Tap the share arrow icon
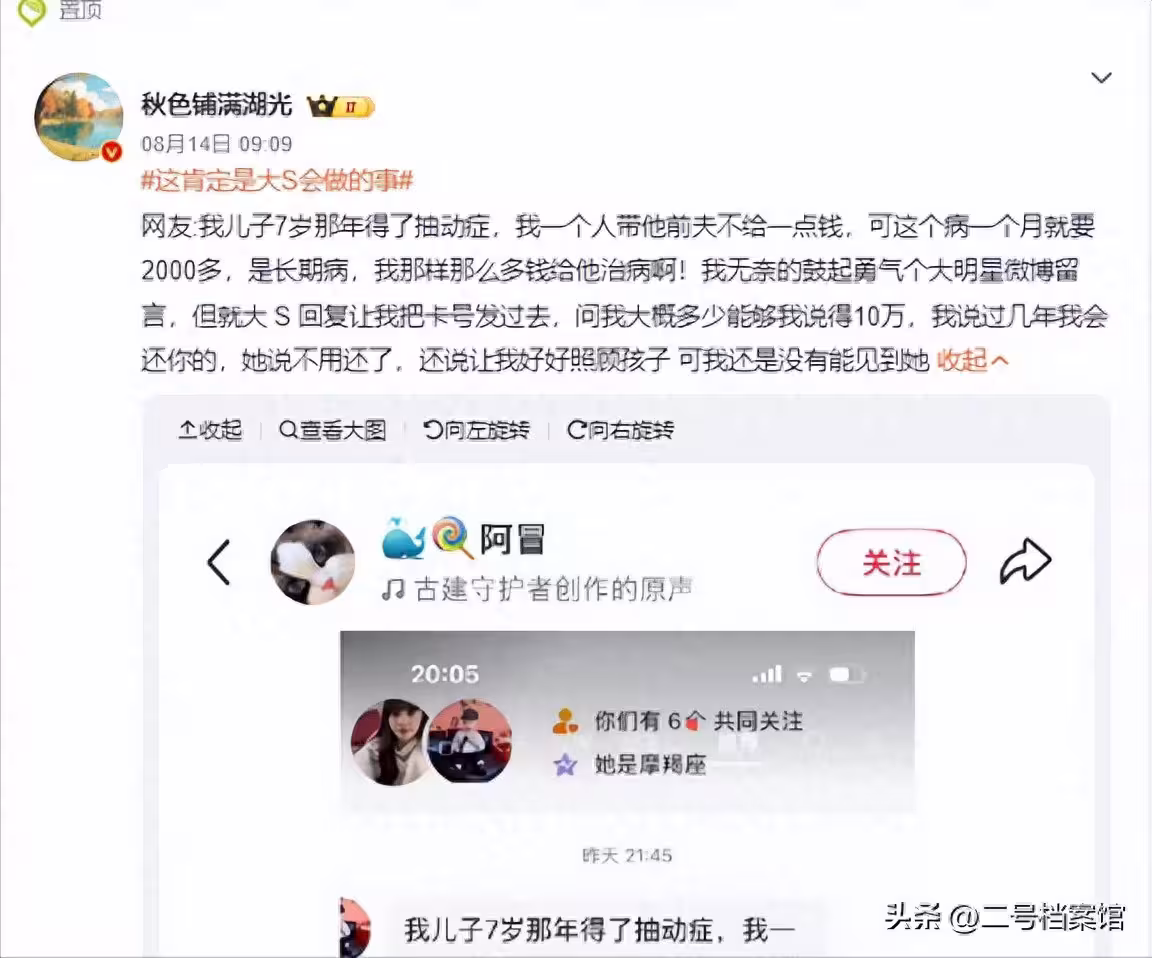This screenshot has width=1152, height=958. point(1026,562)
